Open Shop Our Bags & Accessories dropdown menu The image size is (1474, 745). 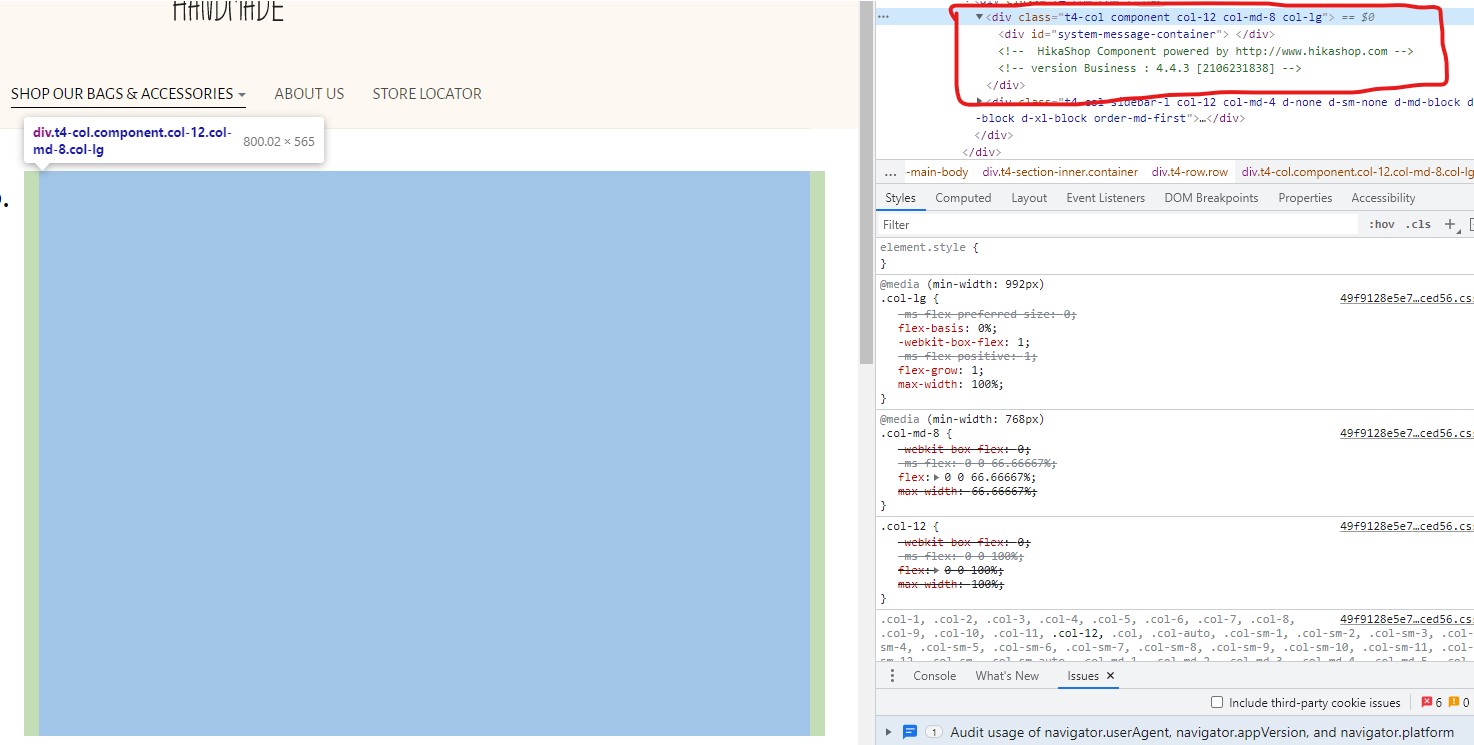click(x=128, y=94)
